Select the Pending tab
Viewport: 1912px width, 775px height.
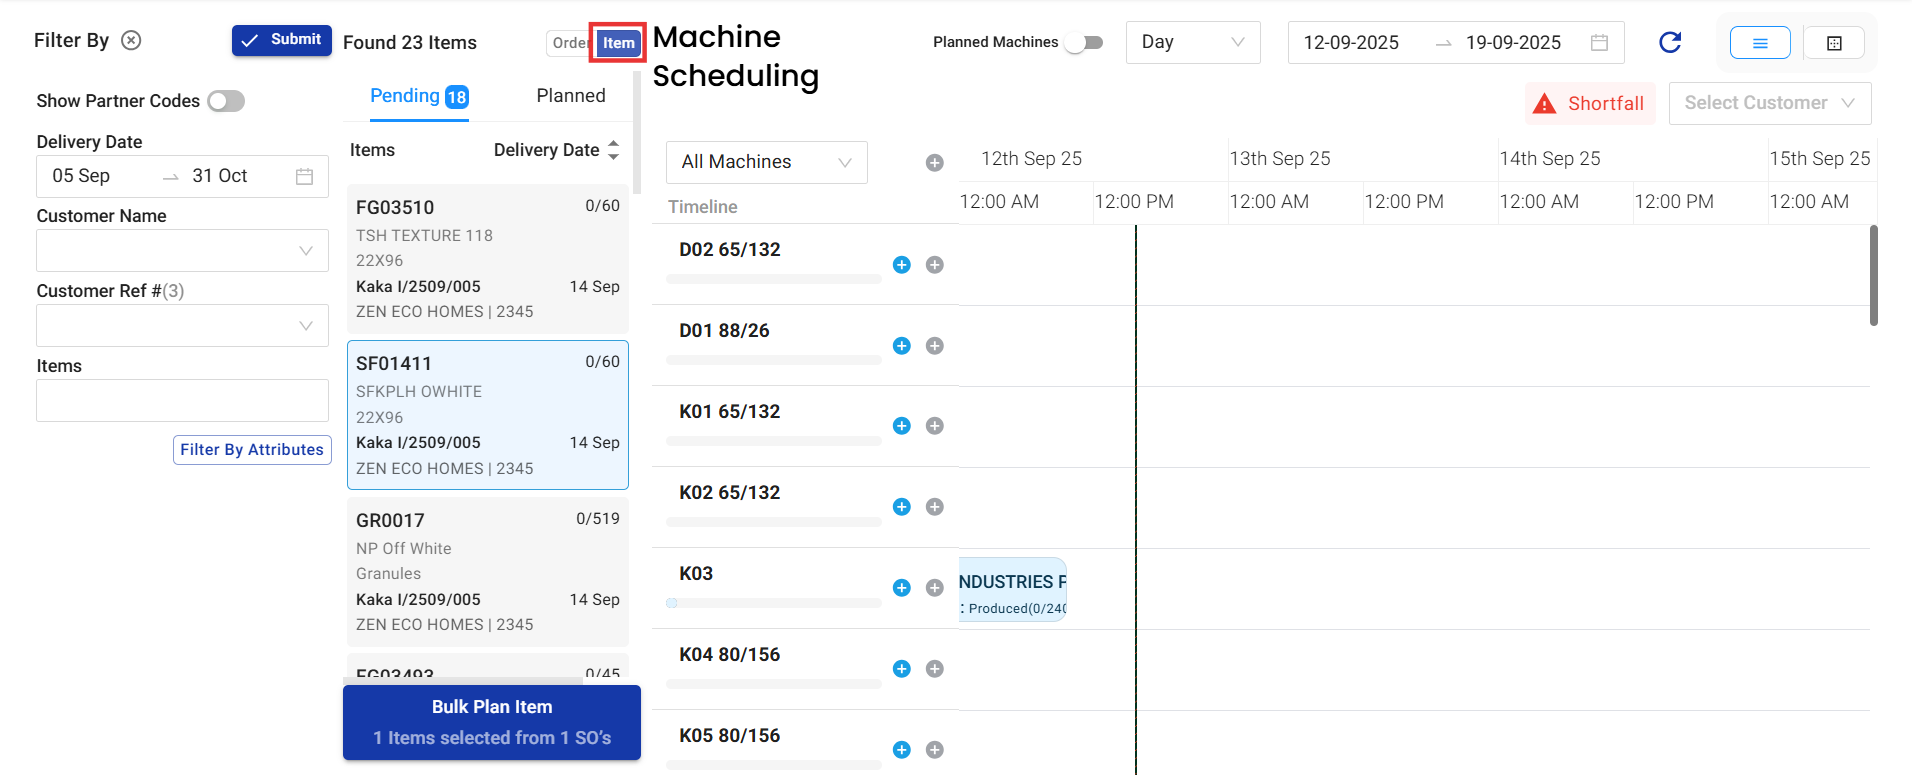[x=418, y=96]
